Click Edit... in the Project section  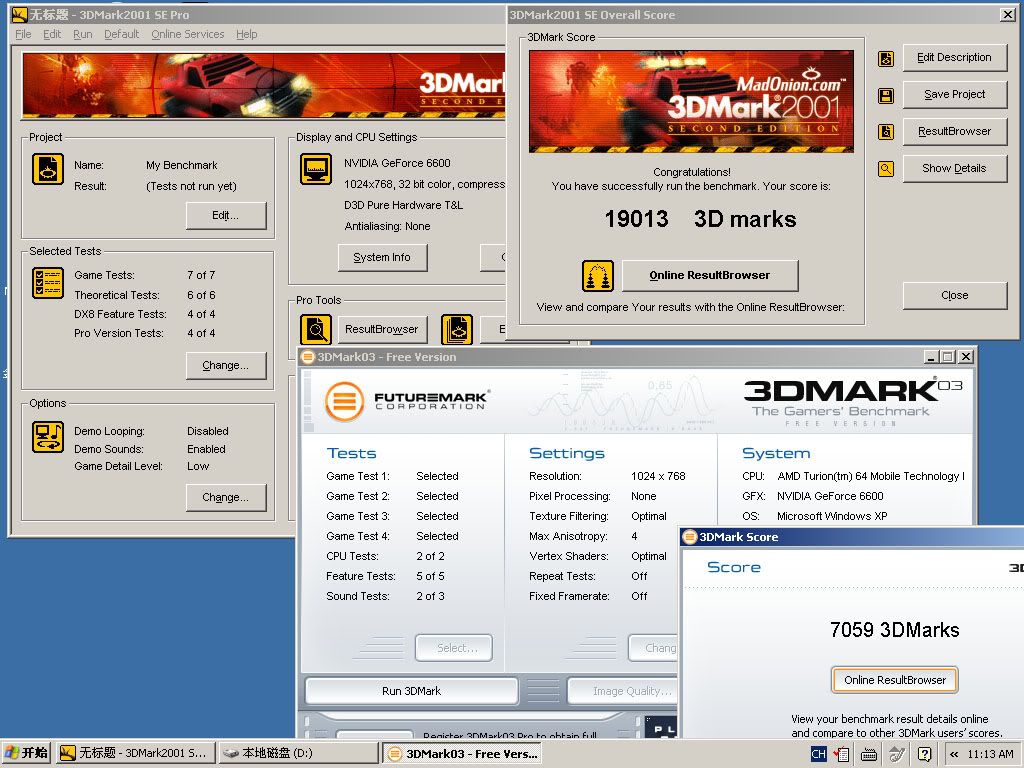[x=226, y=216]
